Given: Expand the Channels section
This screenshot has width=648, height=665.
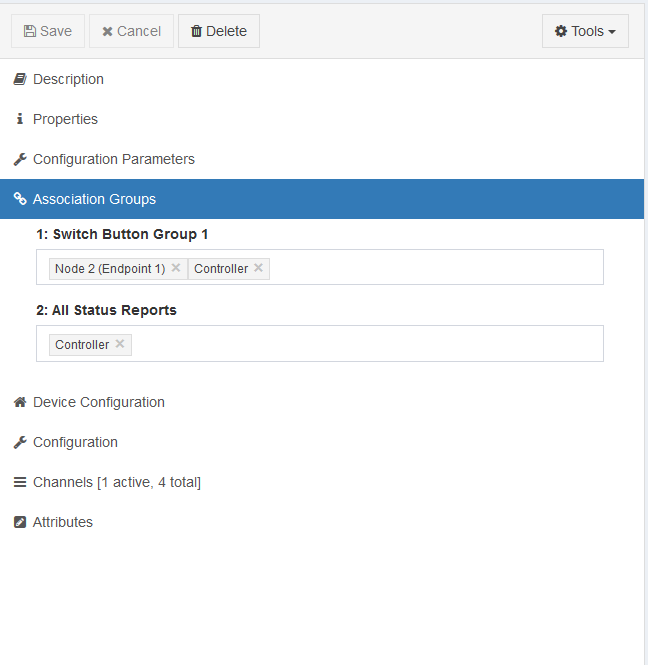Looking at the screenshot, I should tap(322, 482).
